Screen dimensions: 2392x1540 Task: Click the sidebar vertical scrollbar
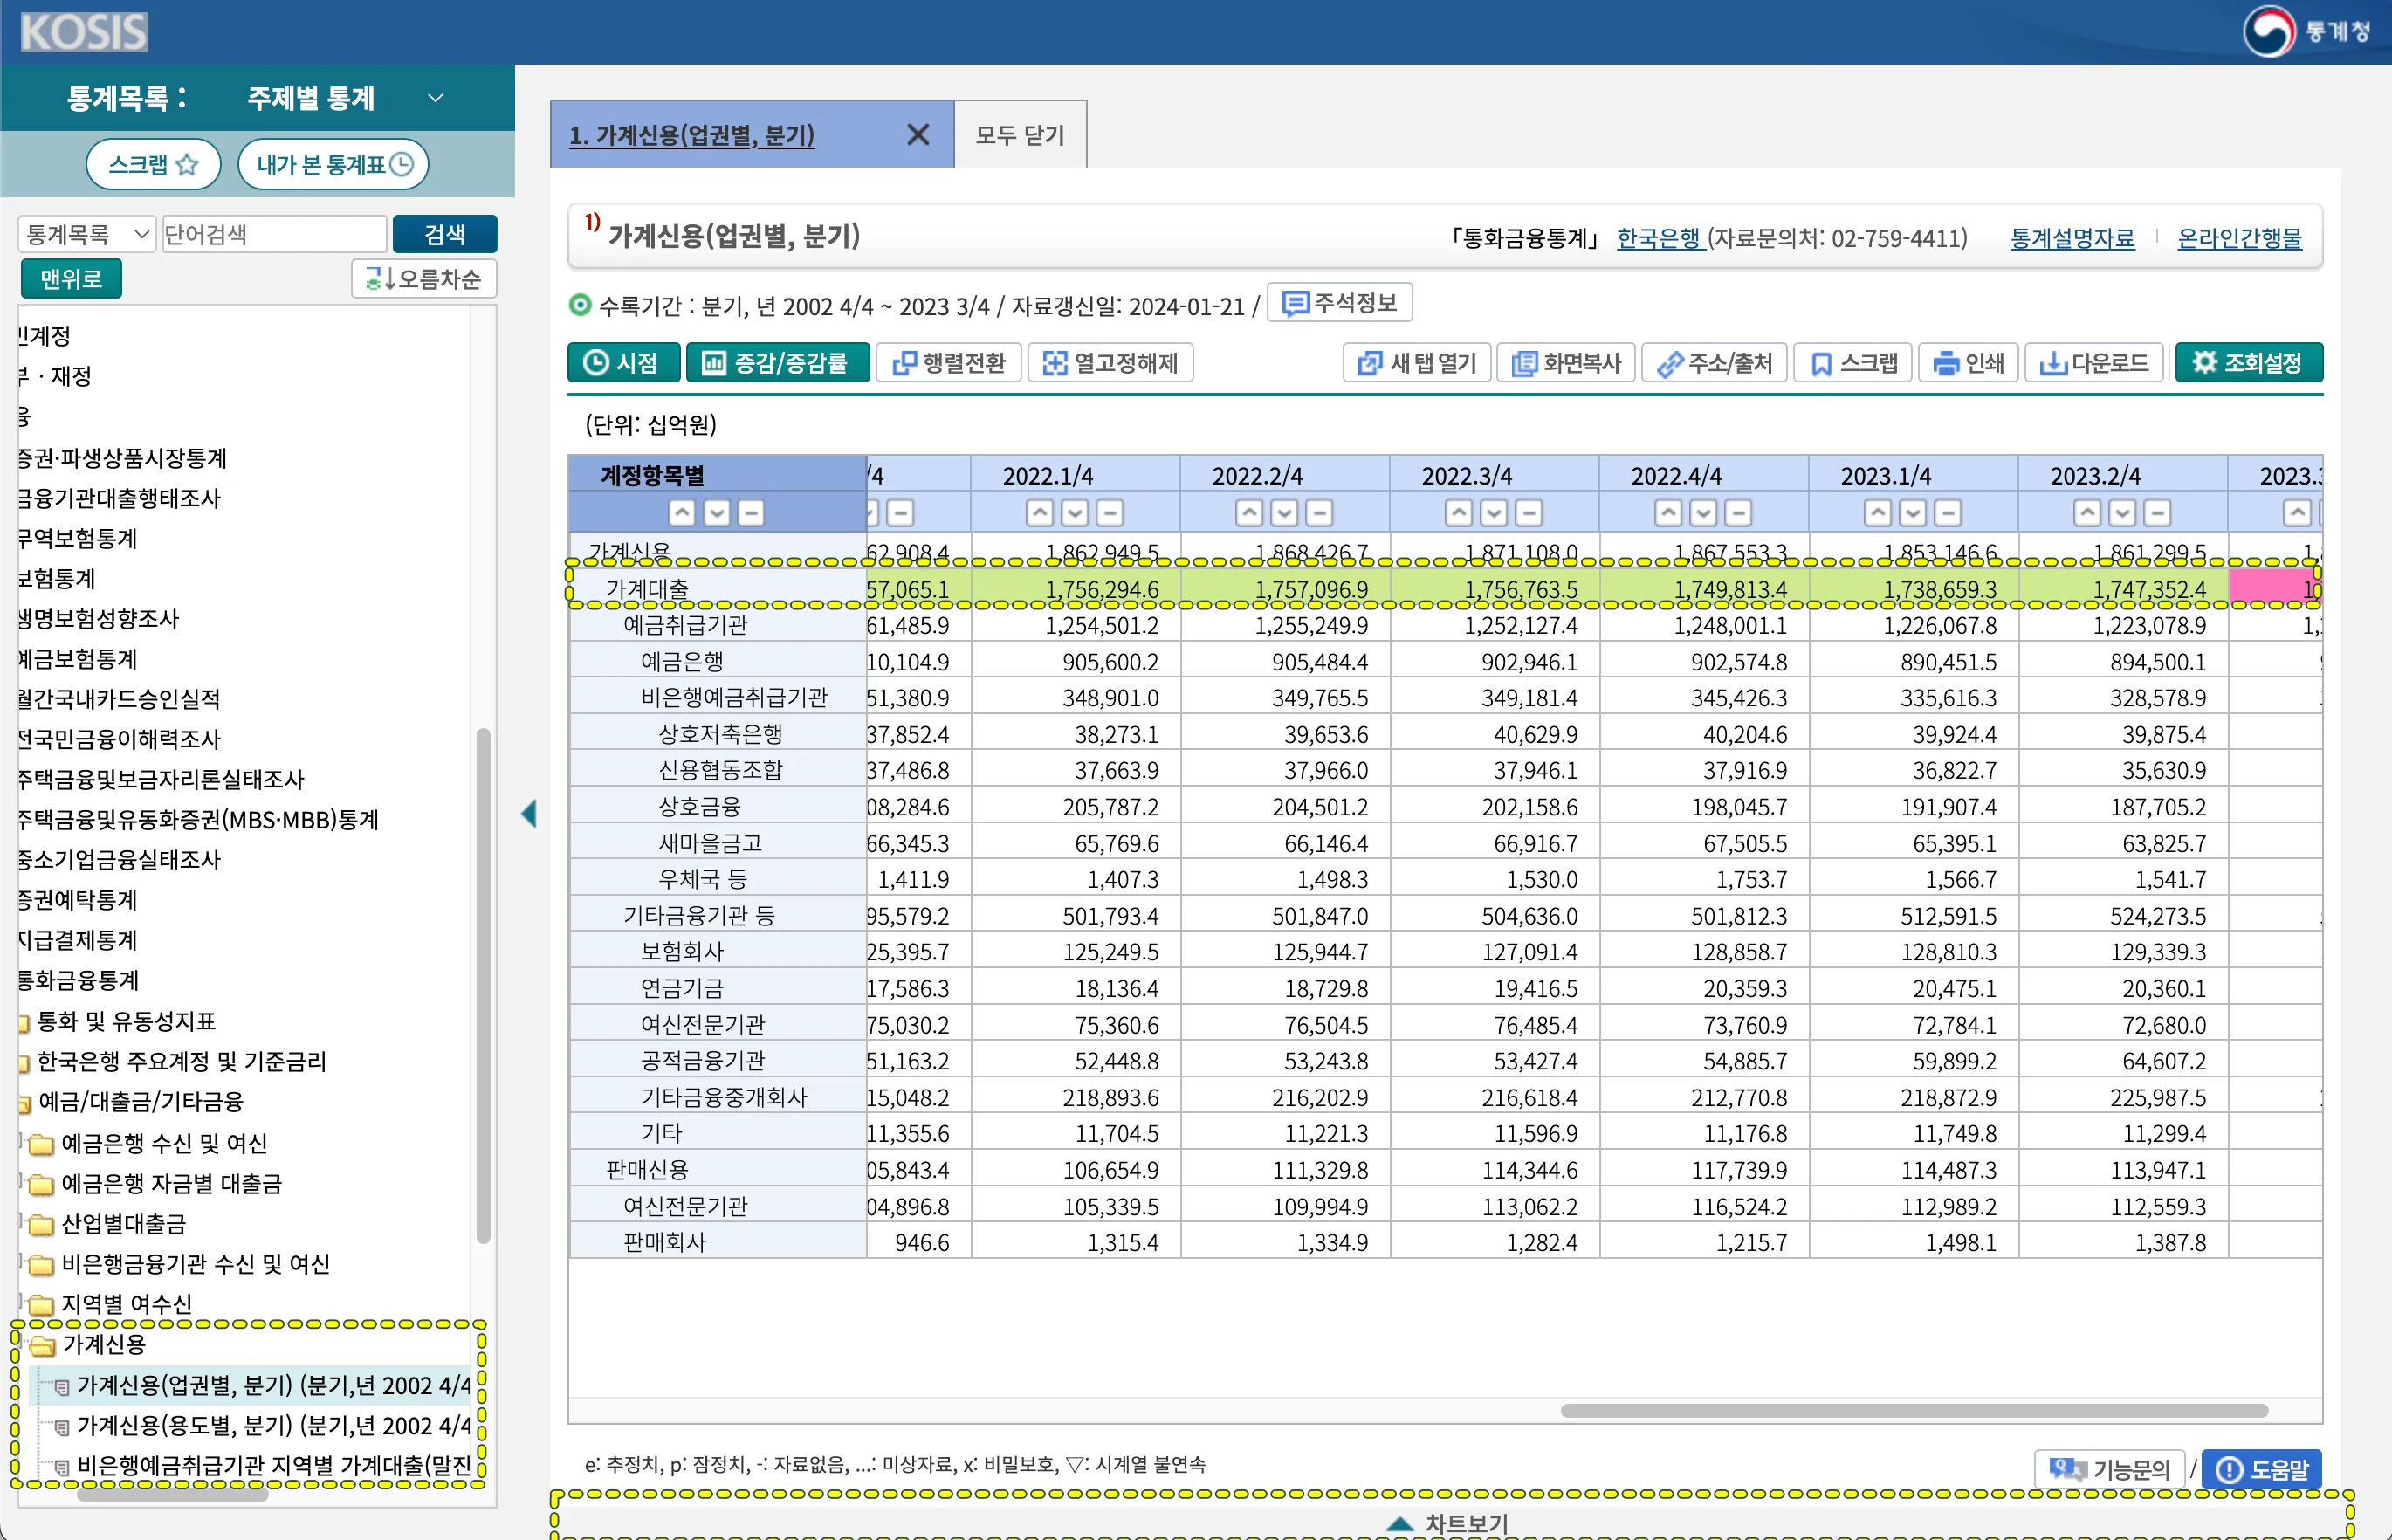tap(483, 985)
